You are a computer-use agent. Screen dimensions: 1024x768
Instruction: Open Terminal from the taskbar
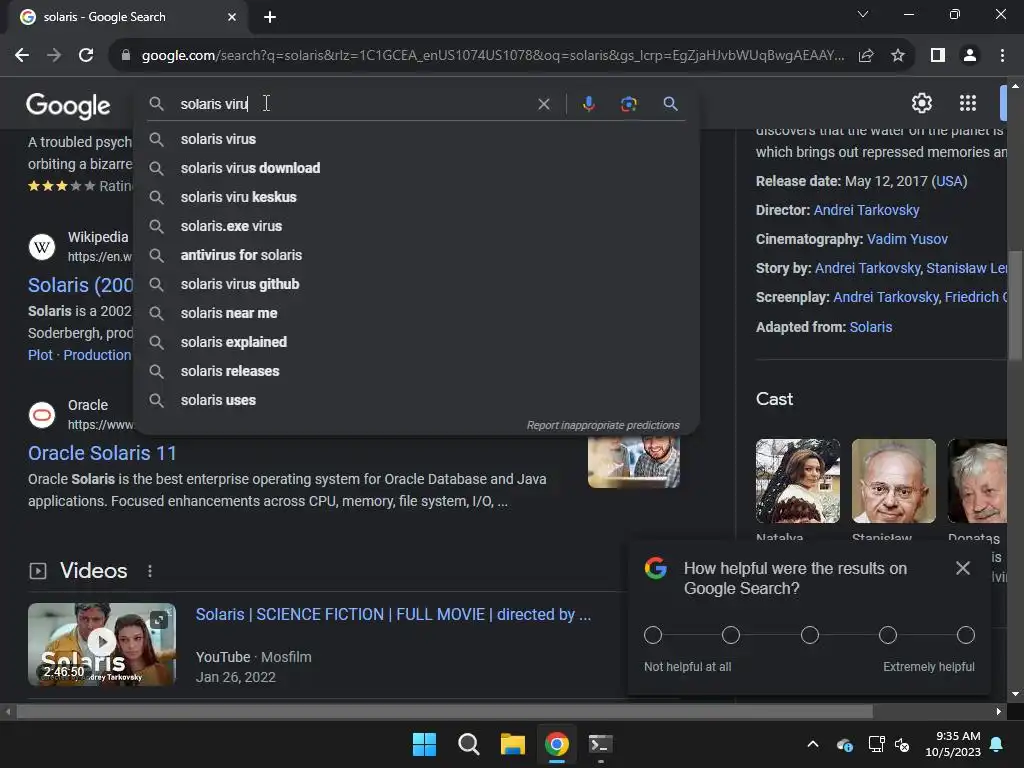[600, 744]
